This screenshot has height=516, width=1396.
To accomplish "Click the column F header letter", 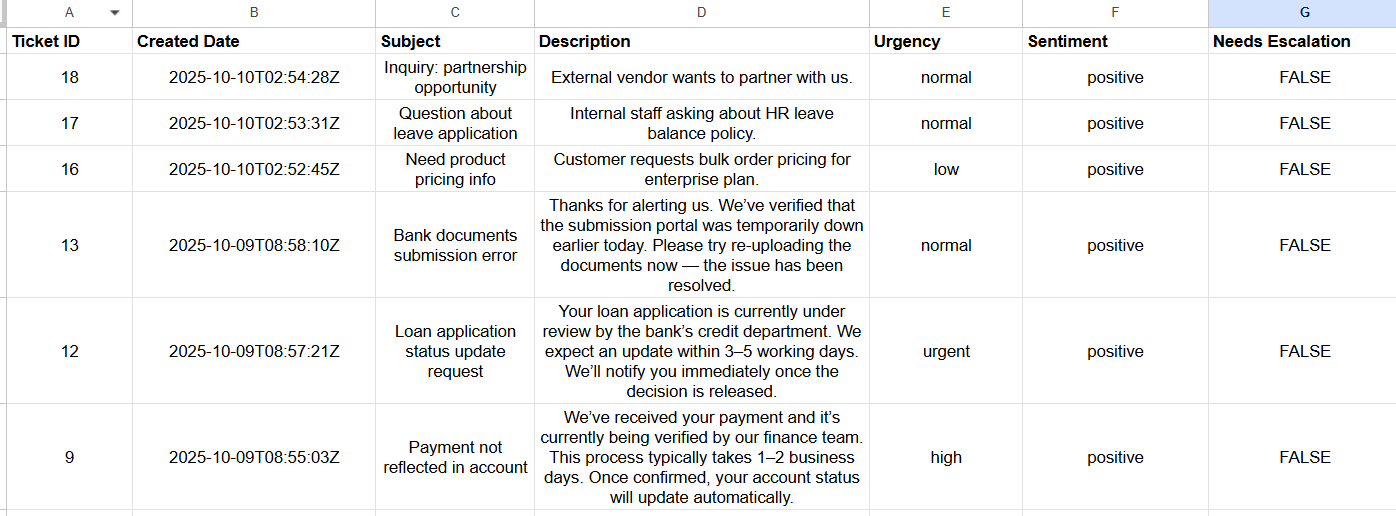I will point(1115,13).
